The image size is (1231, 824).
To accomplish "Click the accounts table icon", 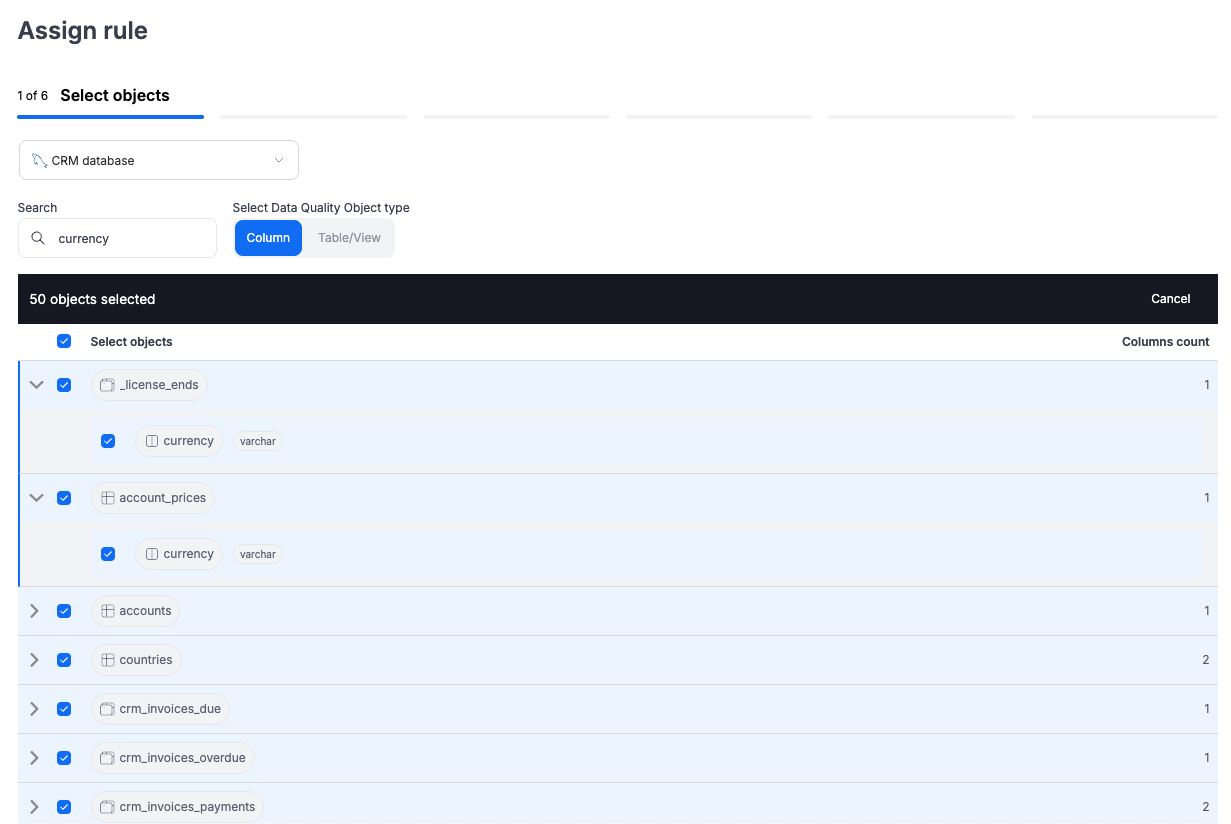I will point(108,611).
